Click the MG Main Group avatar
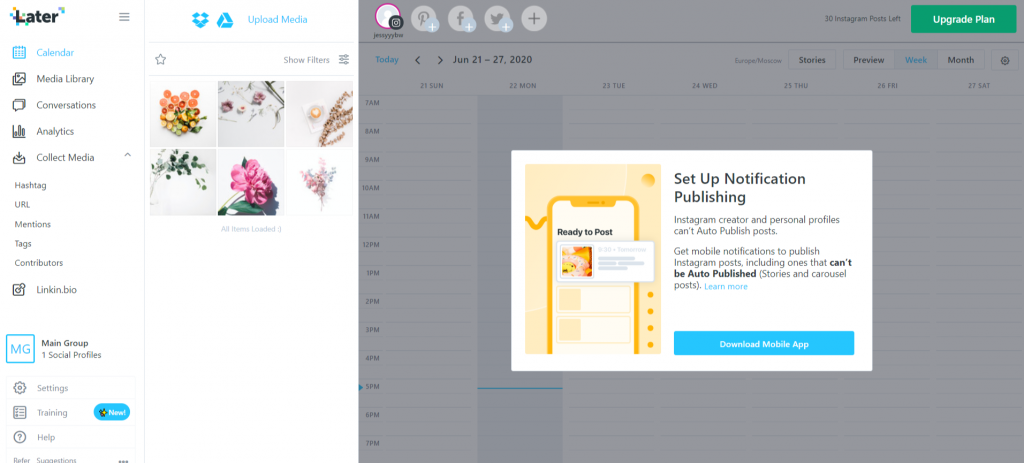Screen dimensions: 1024x463 (x=20, y=349)
